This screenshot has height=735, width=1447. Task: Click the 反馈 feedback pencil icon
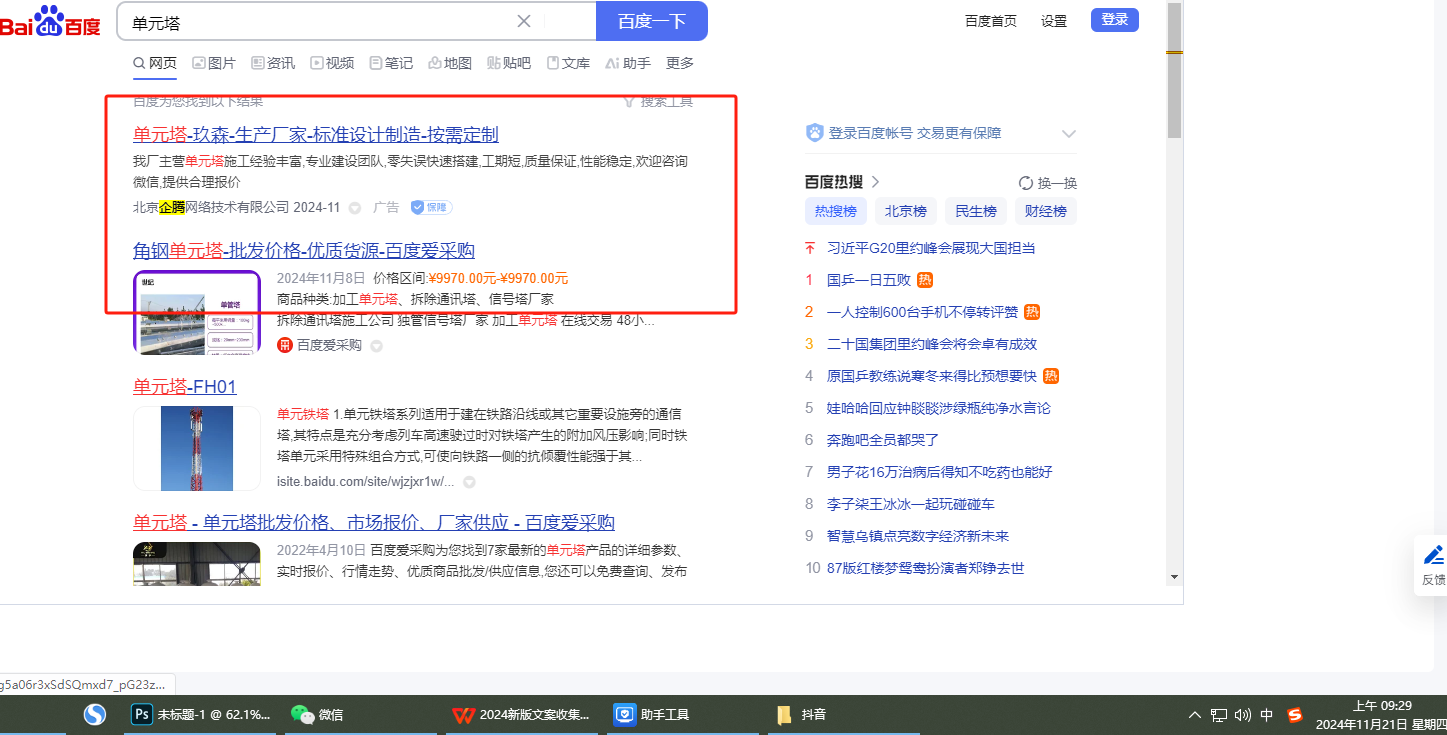[x=1433, y=555]
